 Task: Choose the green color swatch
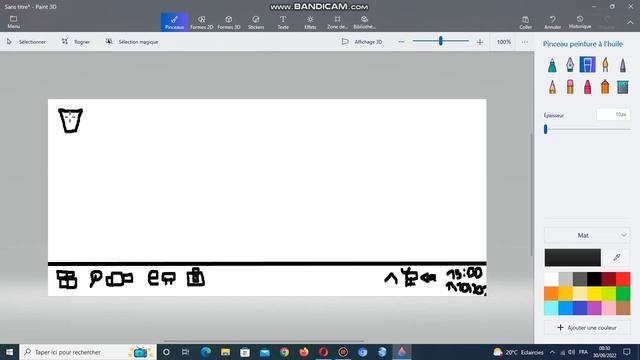[623, 293]
